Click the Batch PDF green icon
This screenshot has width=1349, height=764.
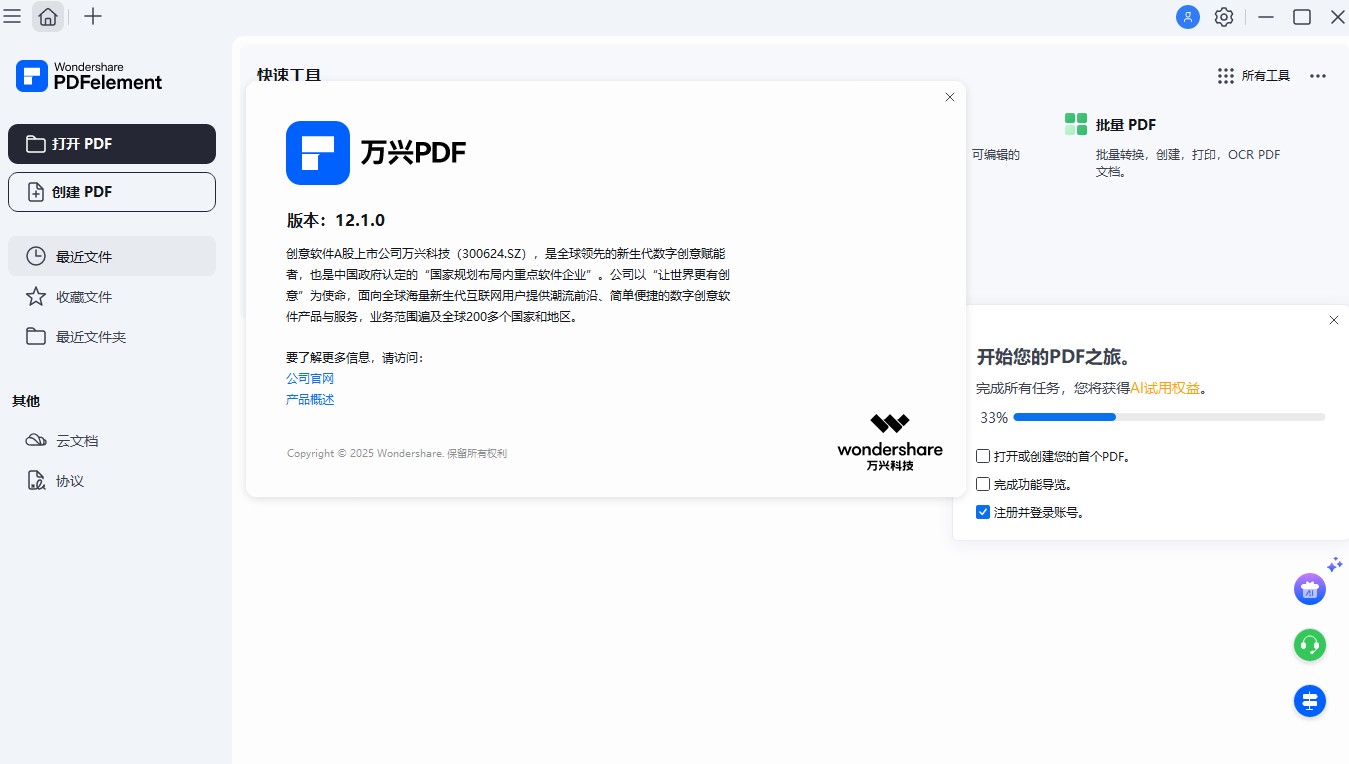[x=1076, y=124]
